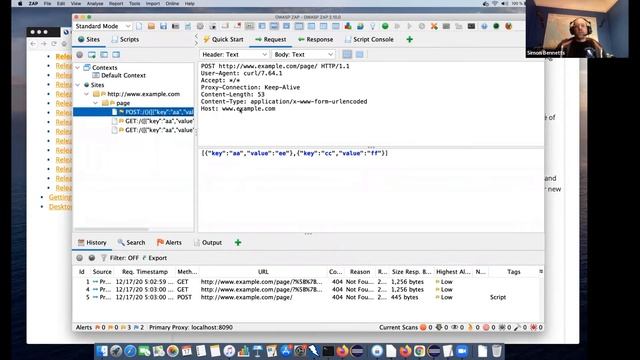This screenshot has width=640, height=360.
Task: Click the funnel filter icon in History toolbar
Action: [x=104, y=258]
